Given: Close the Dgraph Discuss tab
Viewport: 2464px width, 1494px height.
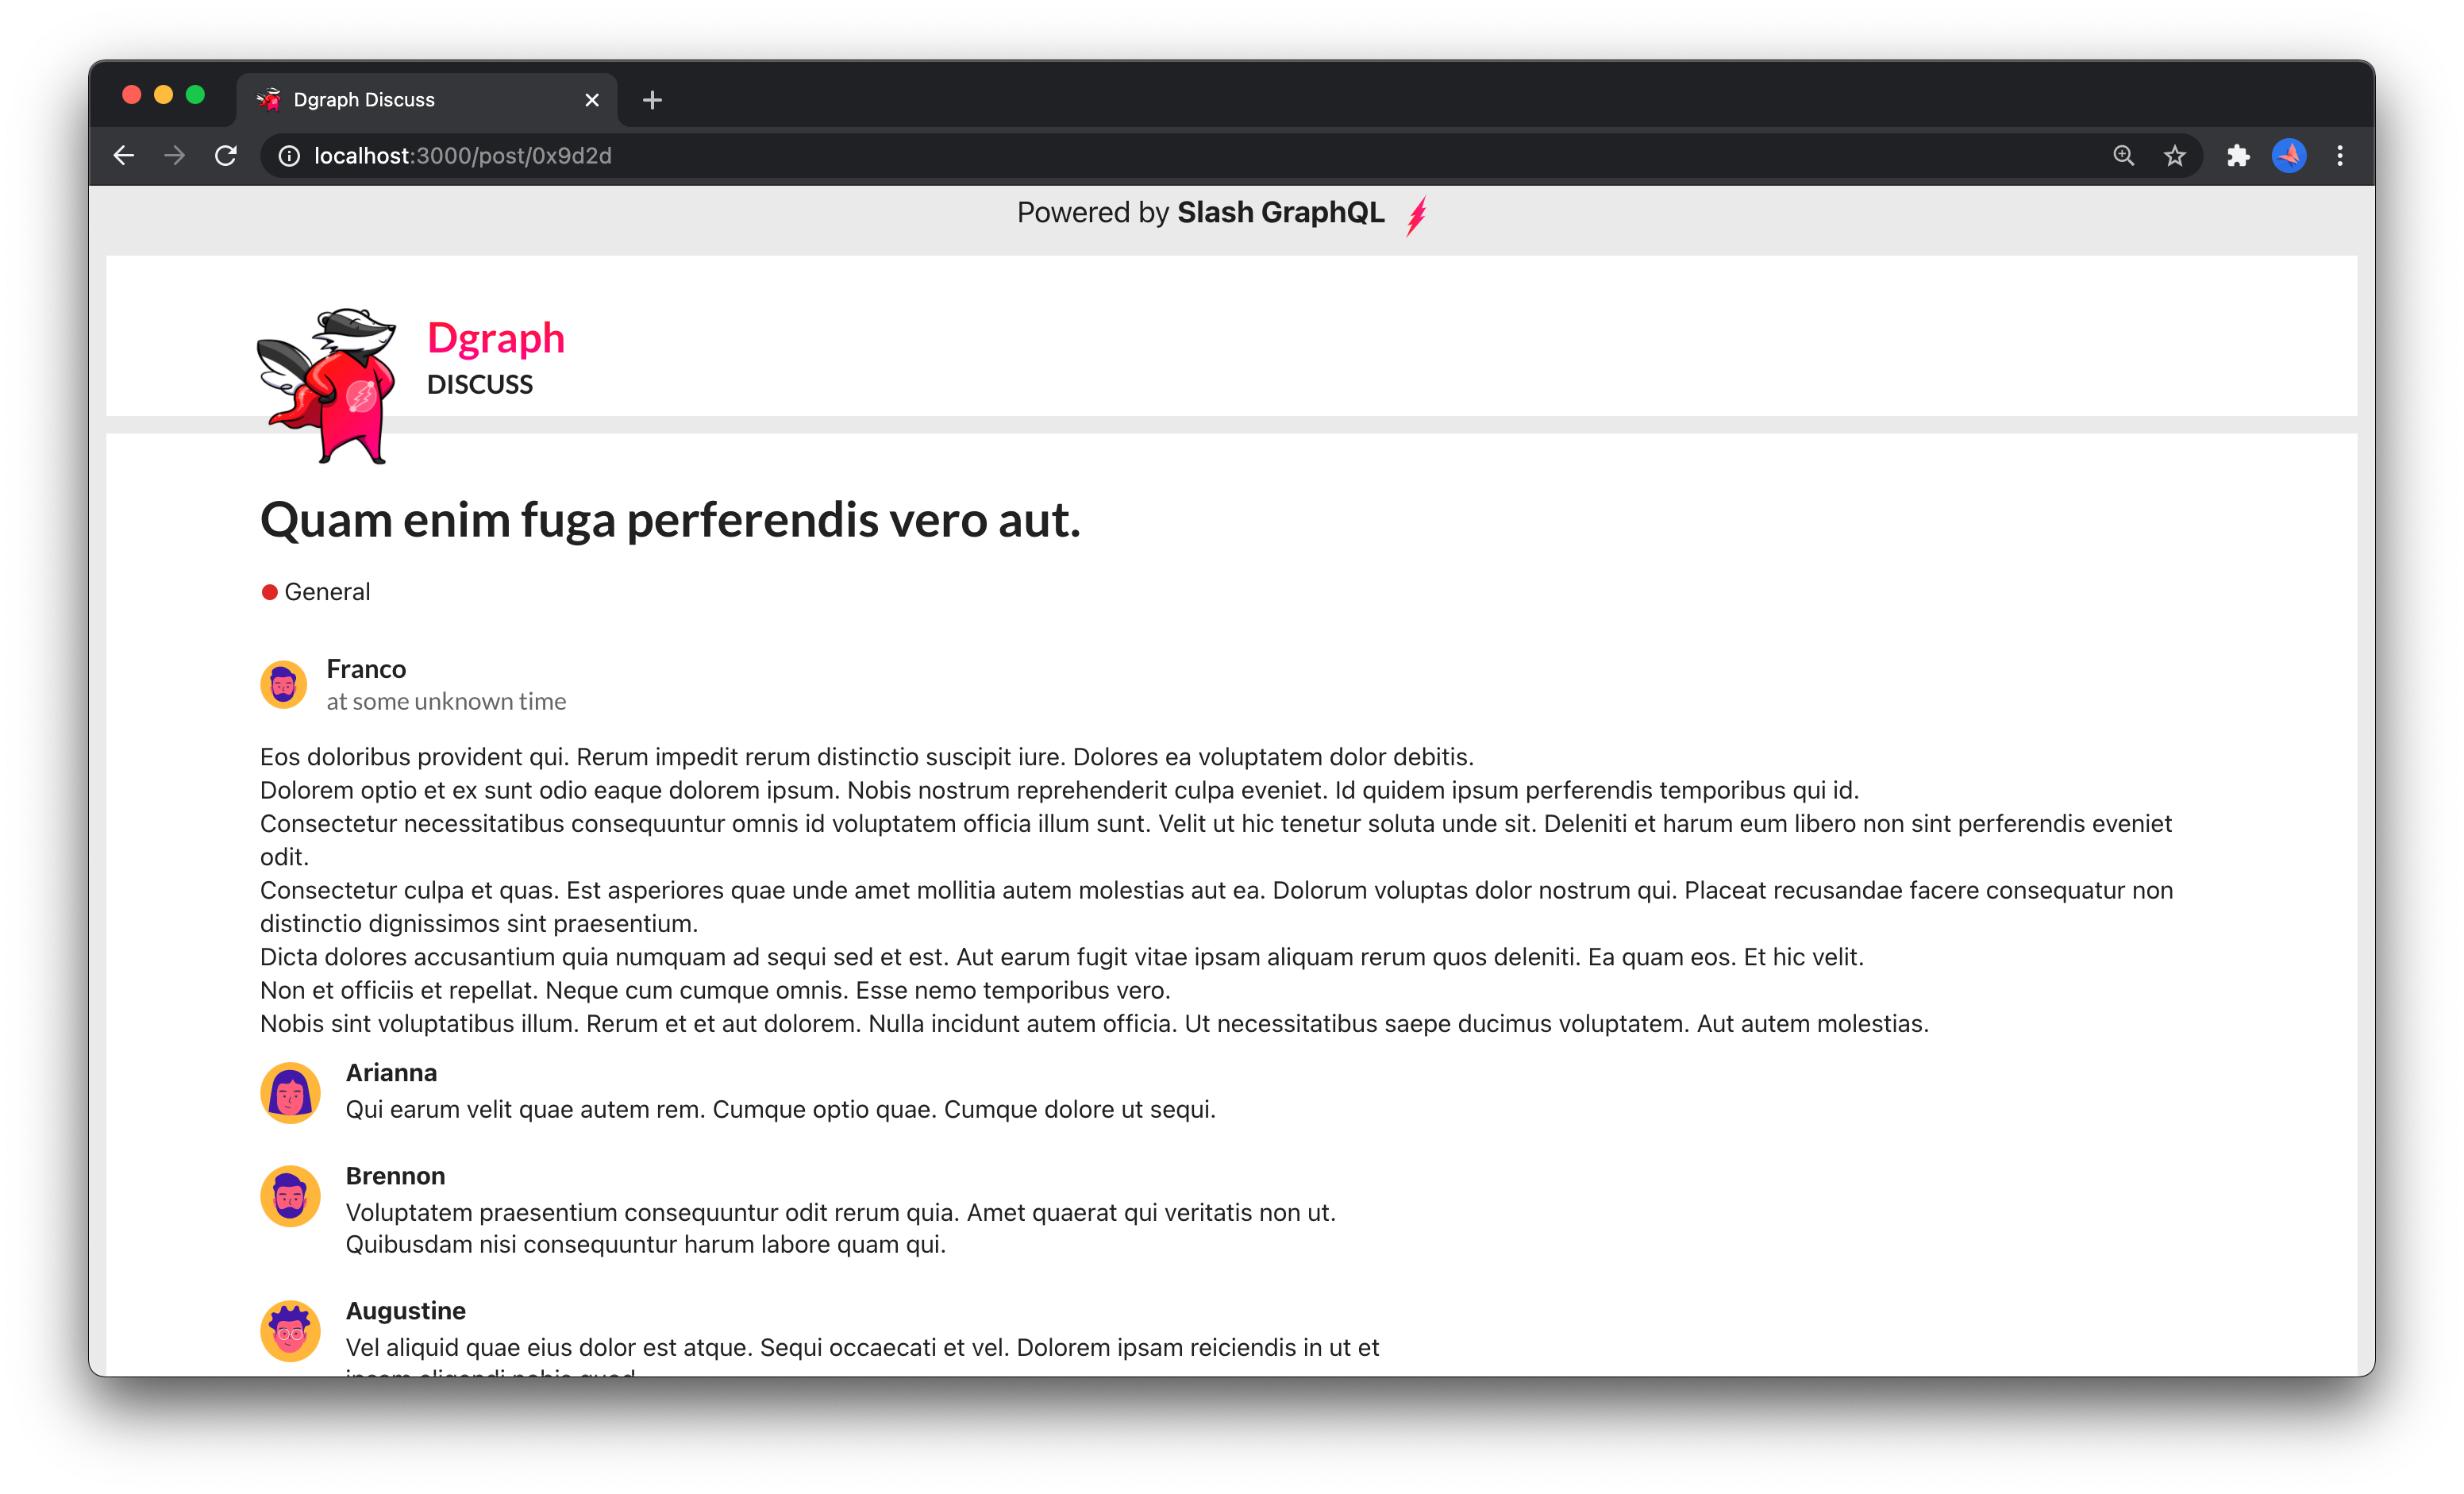Looking at the screenshot, I should click(592, 100).
